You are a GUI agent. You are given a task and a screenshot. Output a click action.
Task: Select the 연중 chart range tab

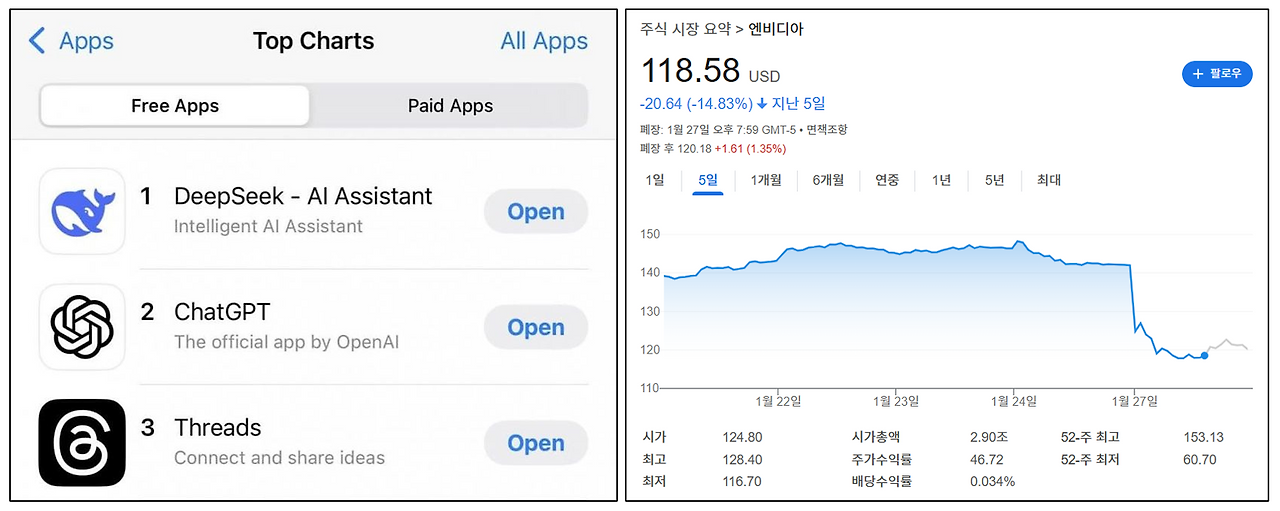pyautogui.click(x=887, y=181)
